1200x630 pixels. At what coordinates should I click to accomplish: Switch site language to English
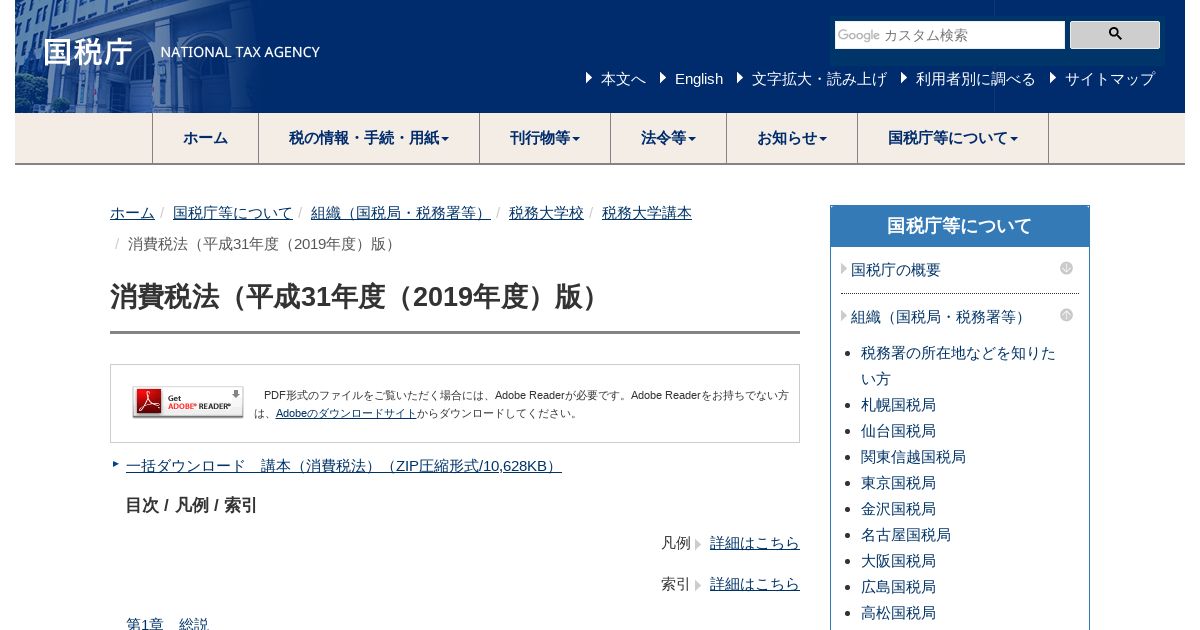pyautogui.click(x=699, y=79)
